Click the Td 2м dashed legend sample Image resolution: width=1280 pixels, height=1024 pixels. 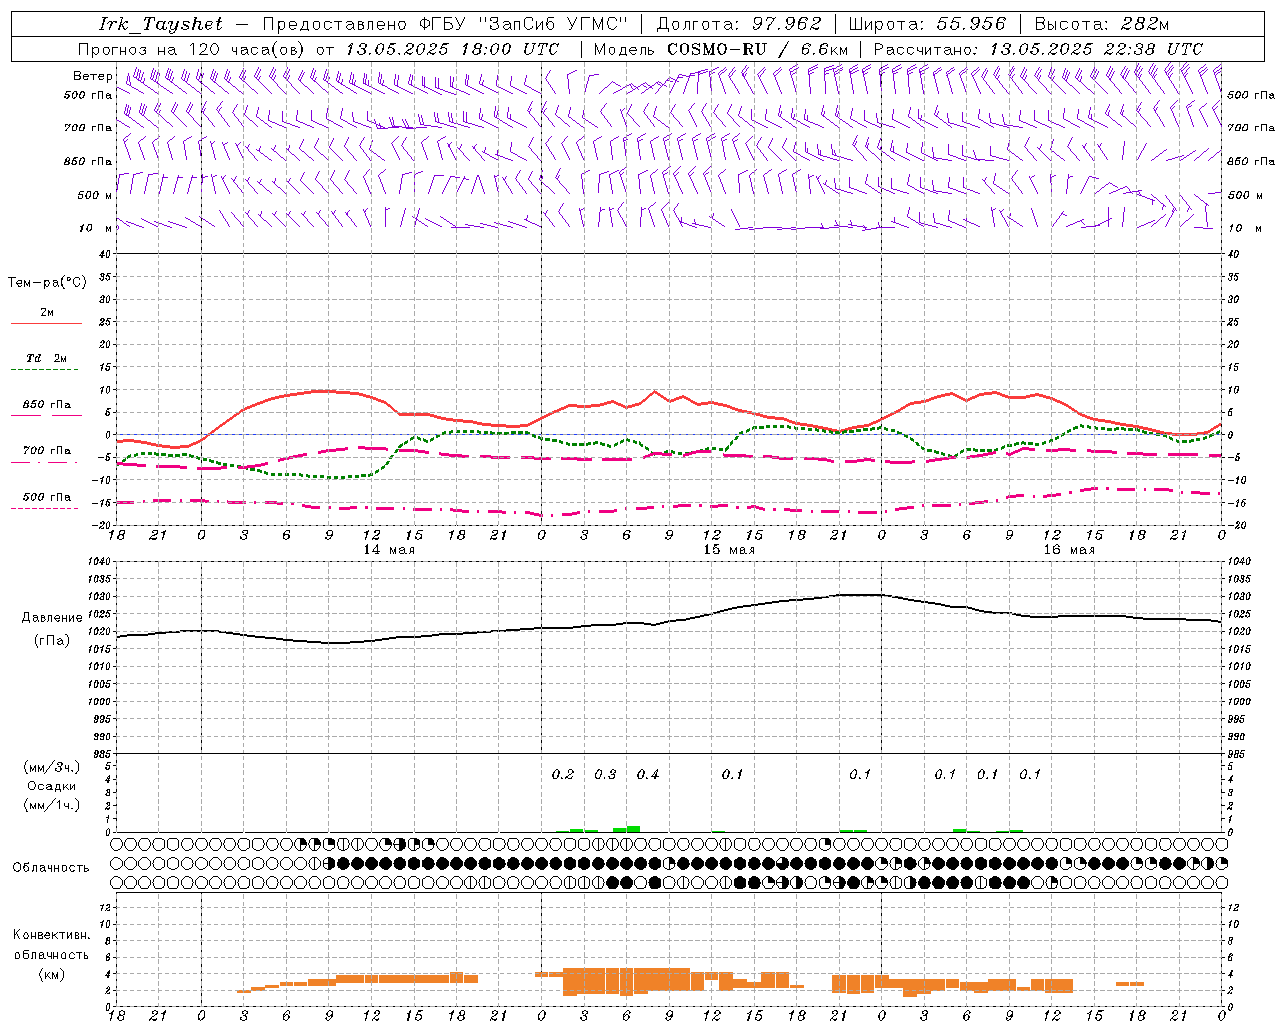(x=46, y=370)
